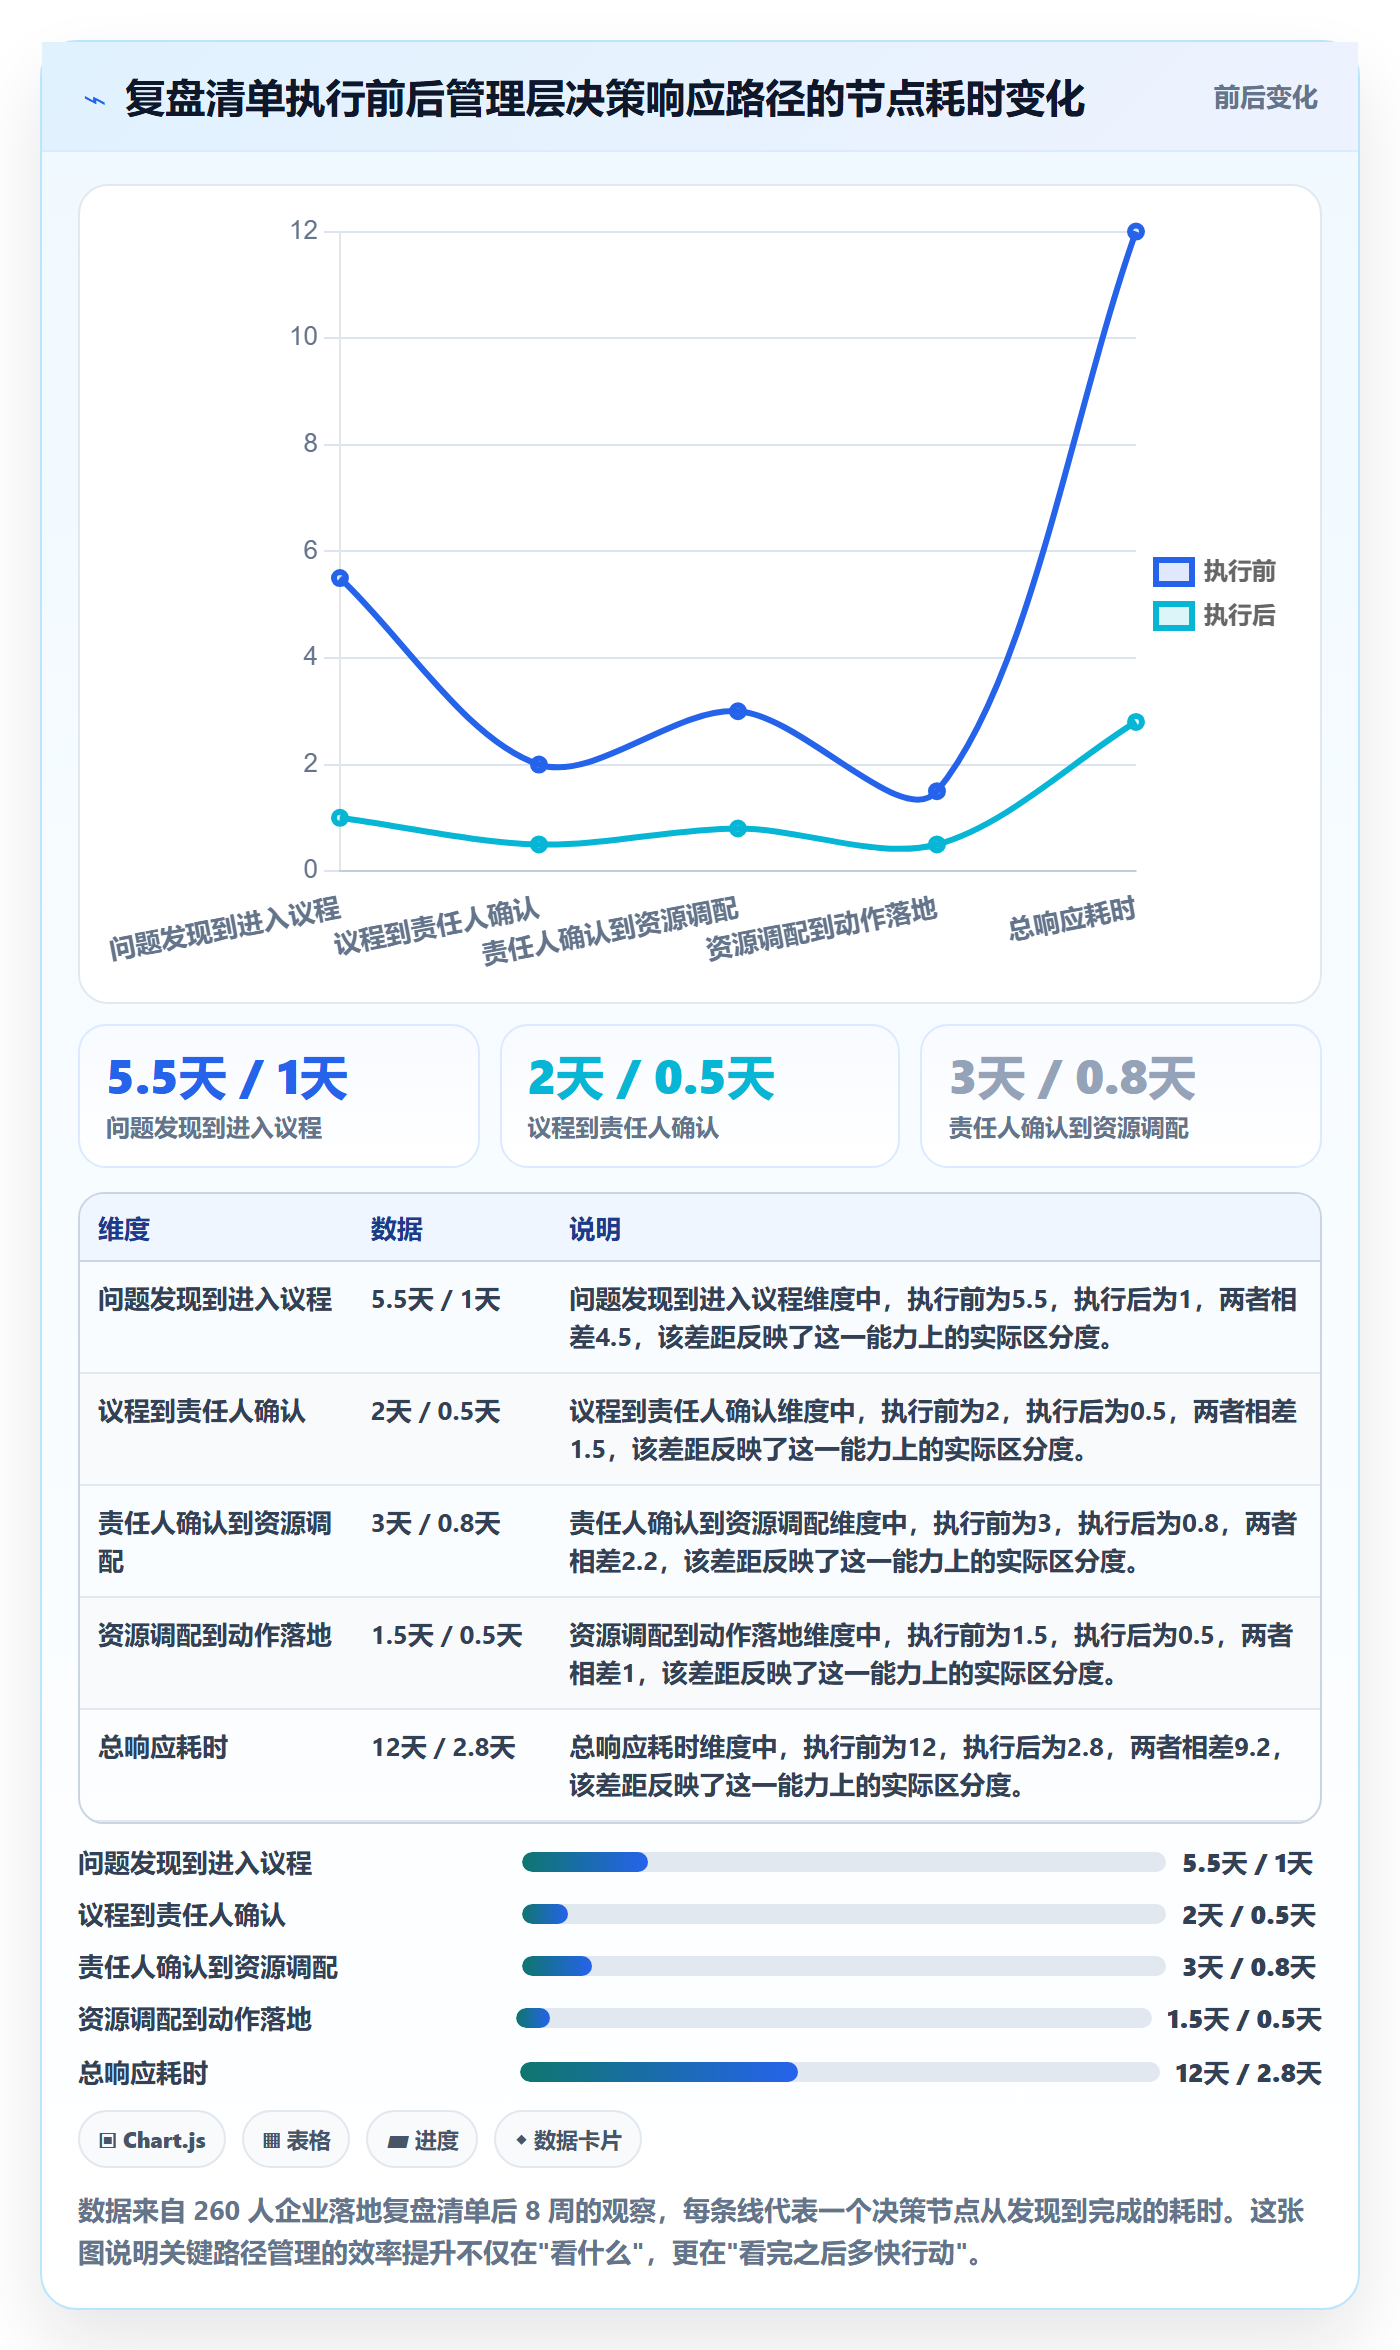This screenshot has height=2350, width=1400.
Task: Click the 维度 column header
Action: click(124, 1229)
